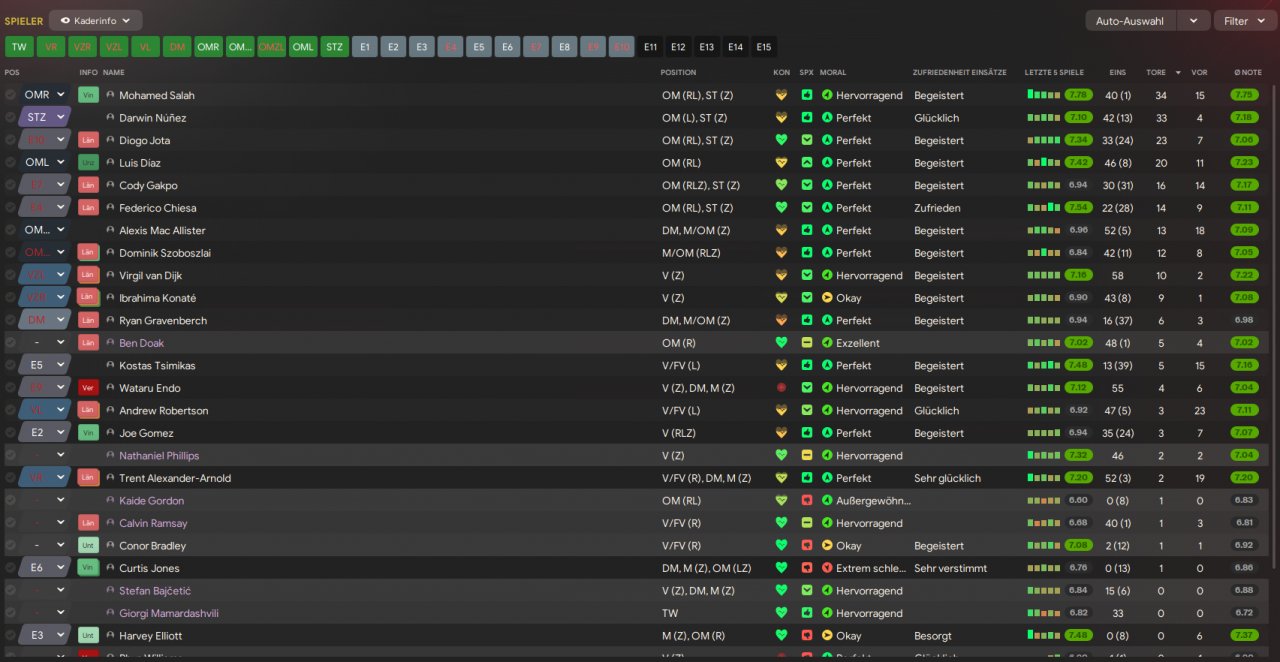Viewport: 1280px width, 662px height.
Task: Tick the selection circle for Ben Doak
Action: click(11, 343)
